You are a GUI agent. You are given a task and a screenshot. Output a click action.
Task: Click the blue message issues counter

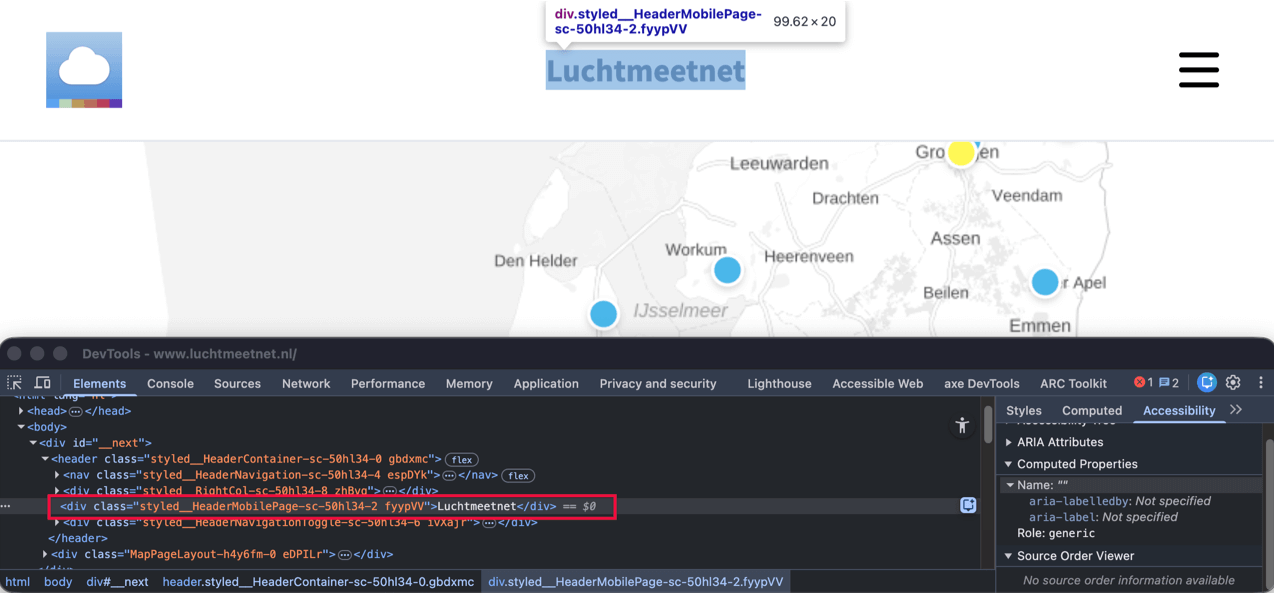[x=1168, y=383]
